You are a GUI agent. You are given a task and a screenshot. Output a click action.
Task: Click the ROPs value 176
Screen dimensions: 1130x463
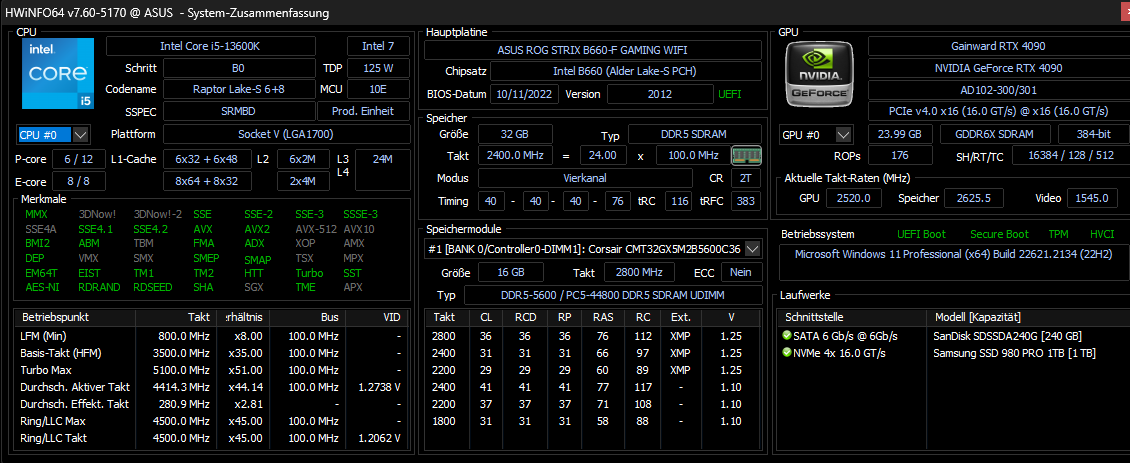[900, 155]
